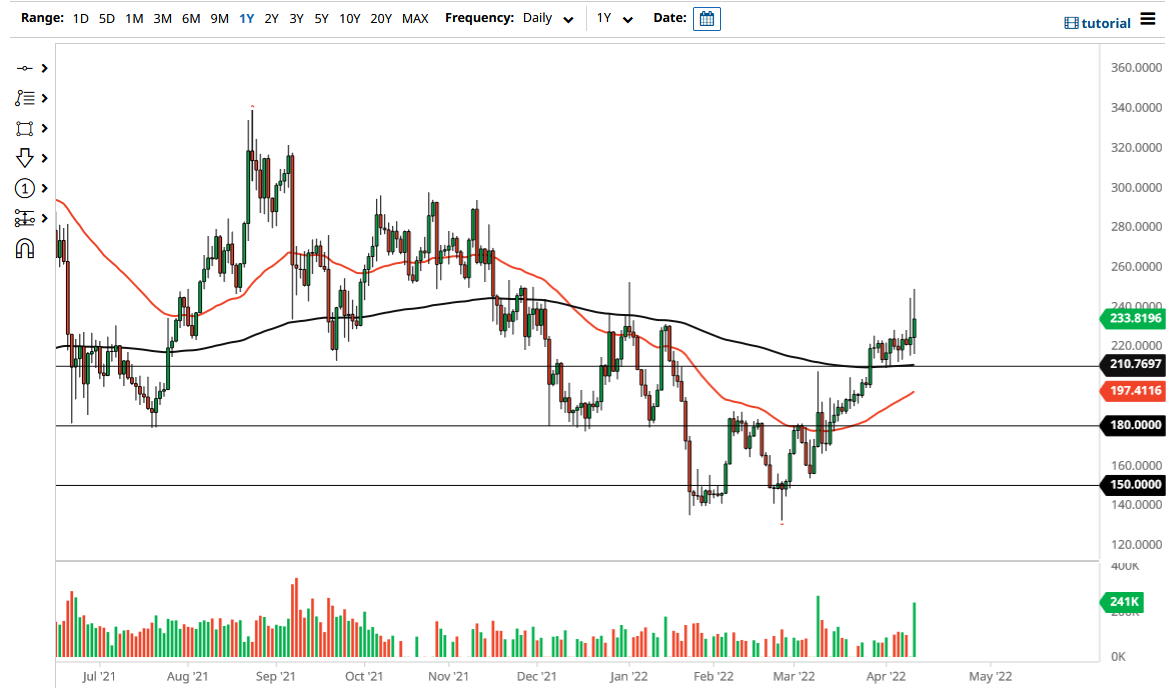Open the date picker calendar icon
Screen dimensions: 1174x692
pyautogui.click(x=707, y=18)
